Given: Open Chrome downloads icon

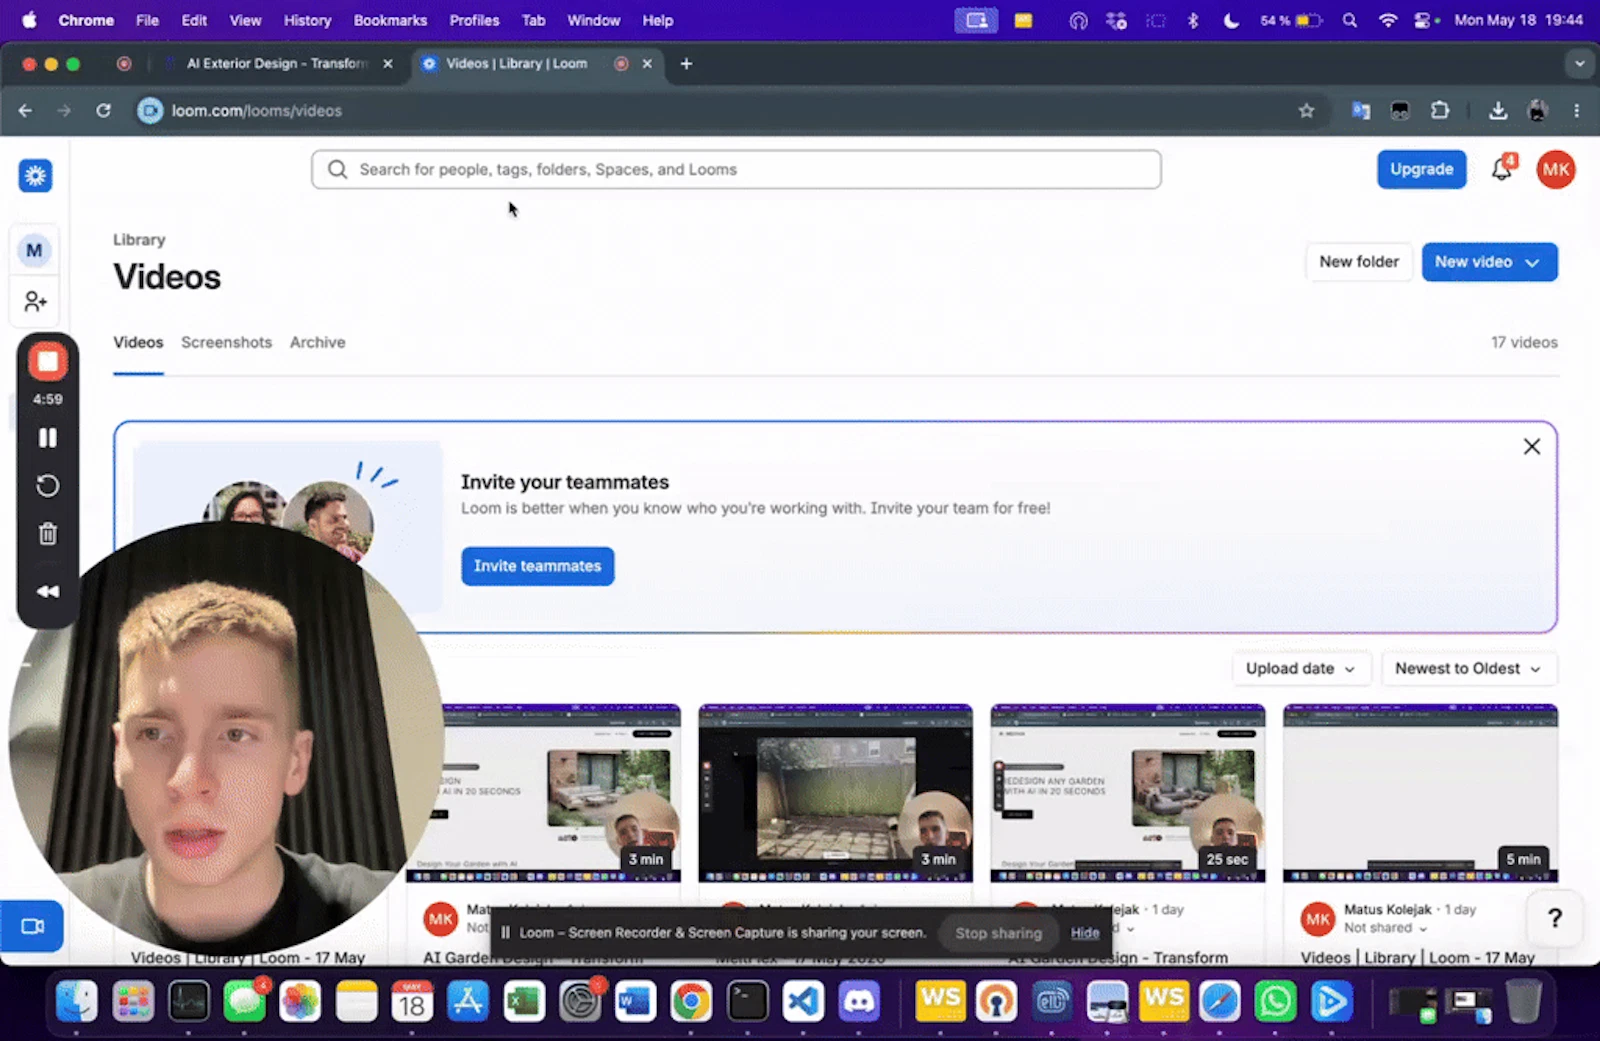Looking at the screenshot, I should (1498, 111).
